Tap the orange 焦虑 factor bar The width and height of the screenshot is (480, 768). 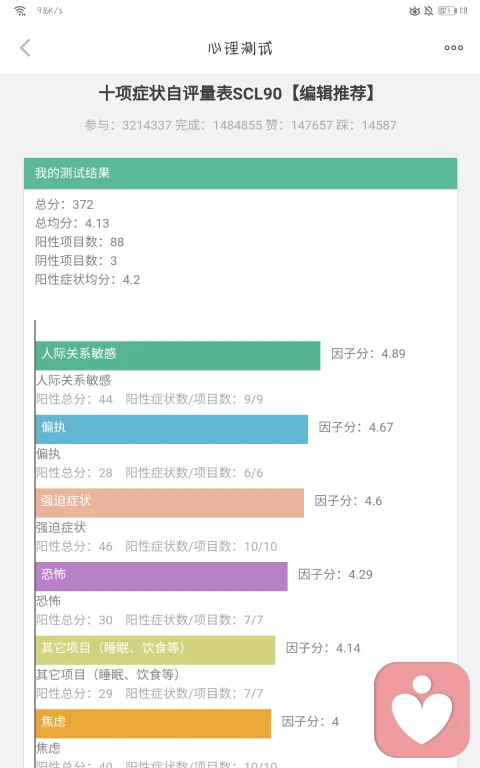tap(153, 723)
